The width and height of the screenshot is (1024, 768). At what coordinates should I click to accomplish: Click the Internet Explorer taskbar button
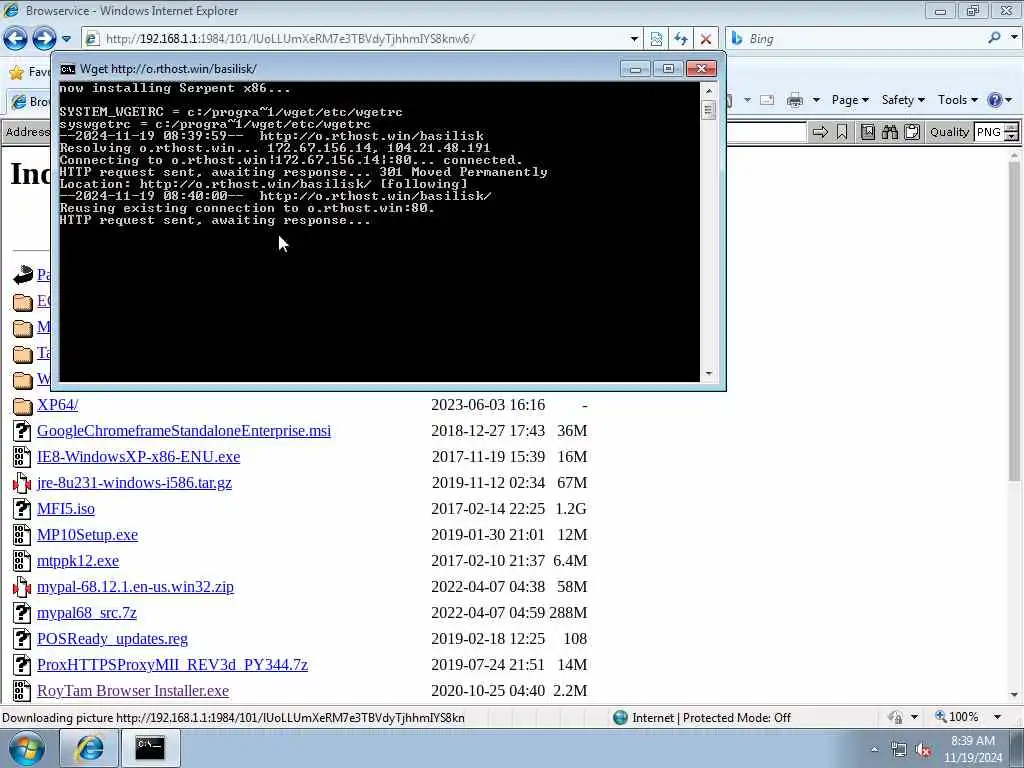tap(89, 748)
